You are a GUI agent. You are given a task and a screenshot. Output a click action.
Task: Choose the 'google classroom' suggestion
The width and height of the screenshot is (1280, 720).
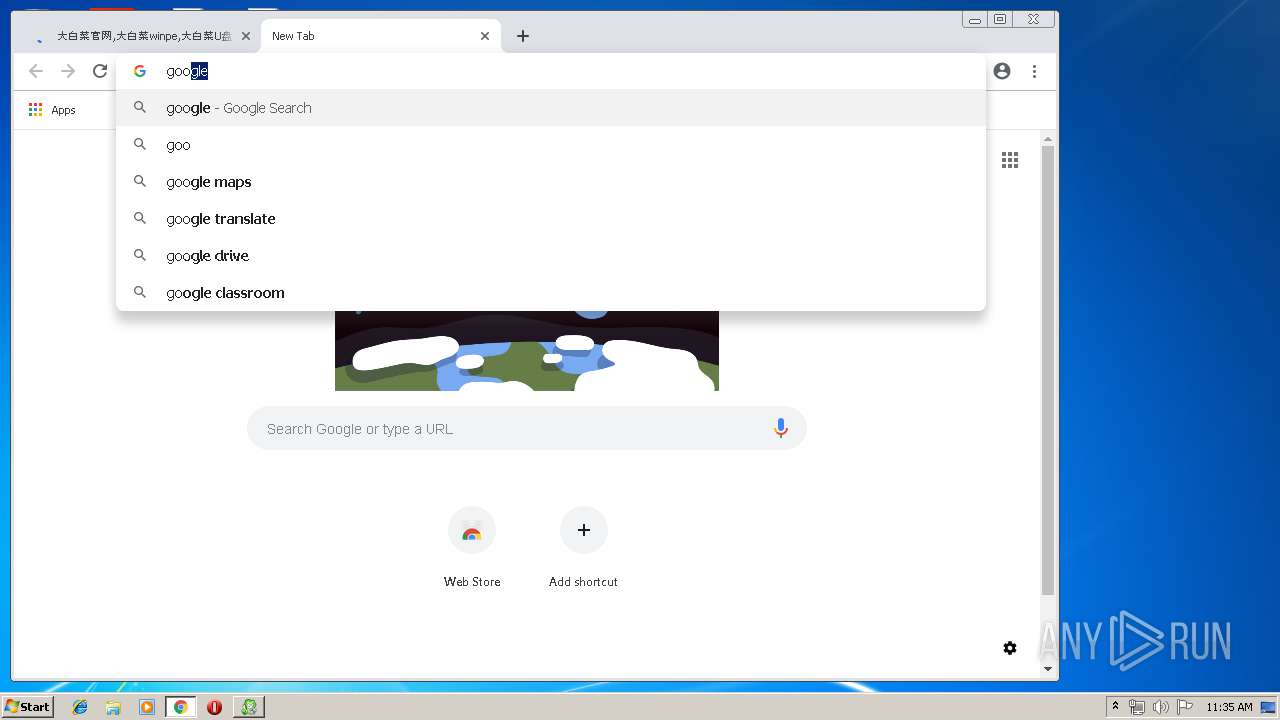coord(551,293)
